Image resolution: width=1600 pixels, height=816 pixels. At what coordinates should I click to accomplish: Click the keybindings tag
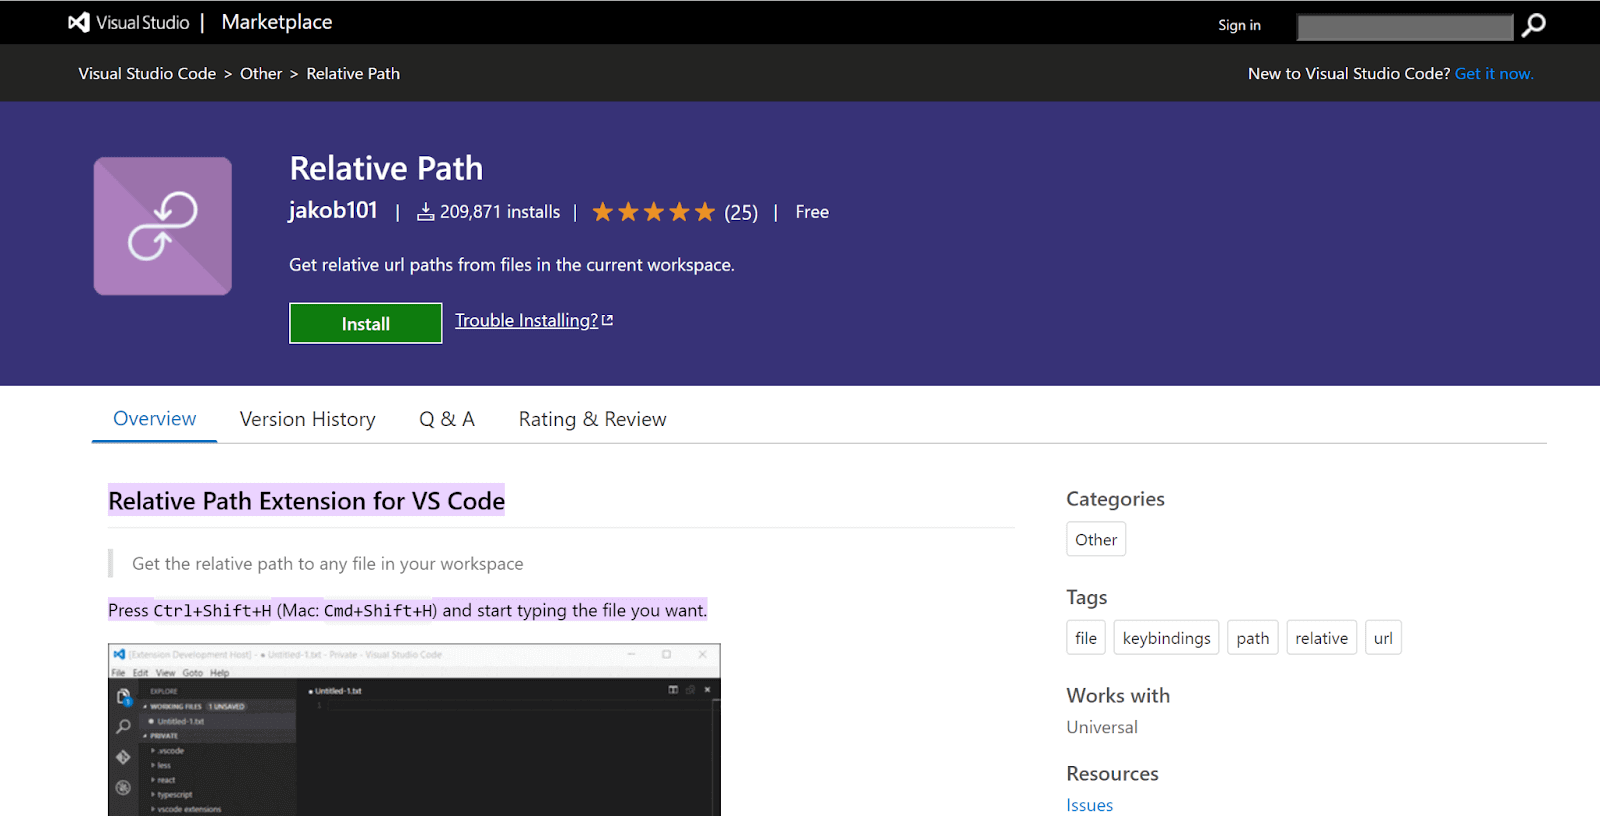(x=1166, y=638)
